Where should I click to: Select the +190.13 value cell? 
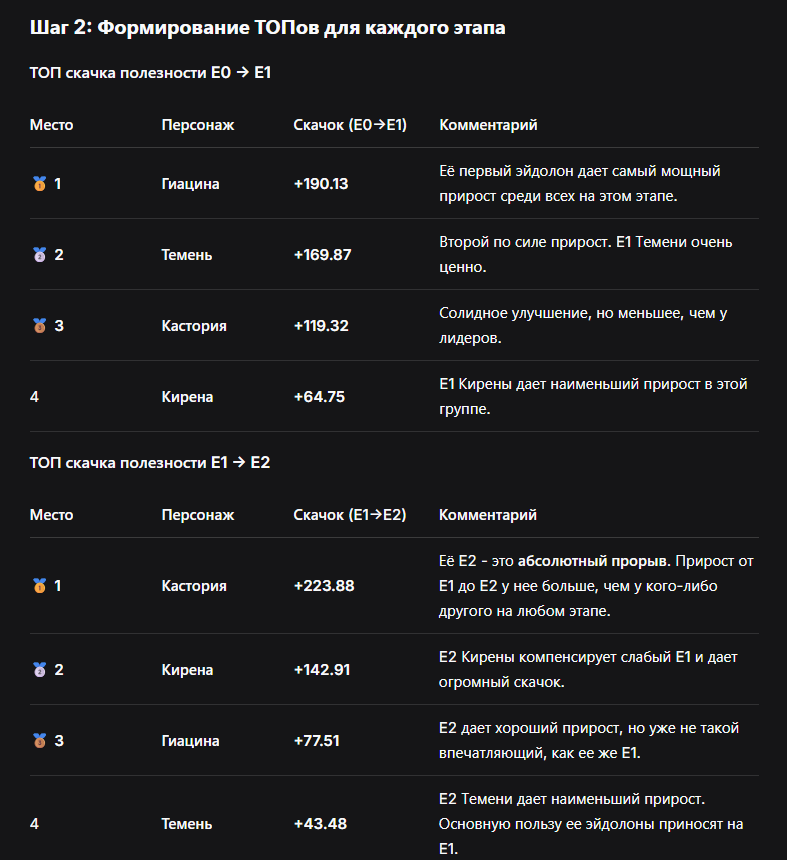coord(321,184)
